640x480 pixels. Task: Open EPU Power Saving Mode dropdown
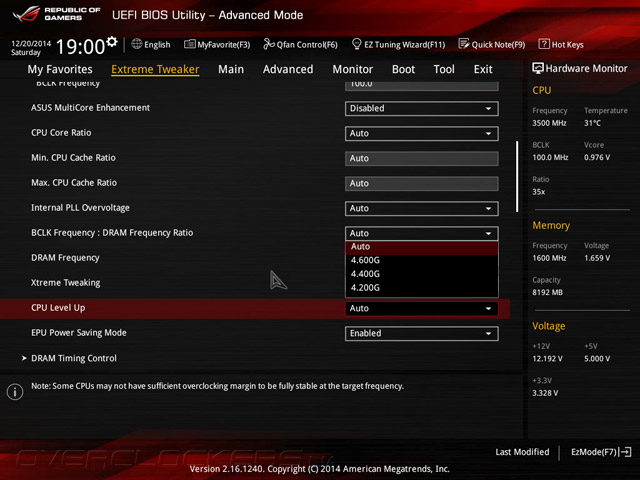coord(421,333)
